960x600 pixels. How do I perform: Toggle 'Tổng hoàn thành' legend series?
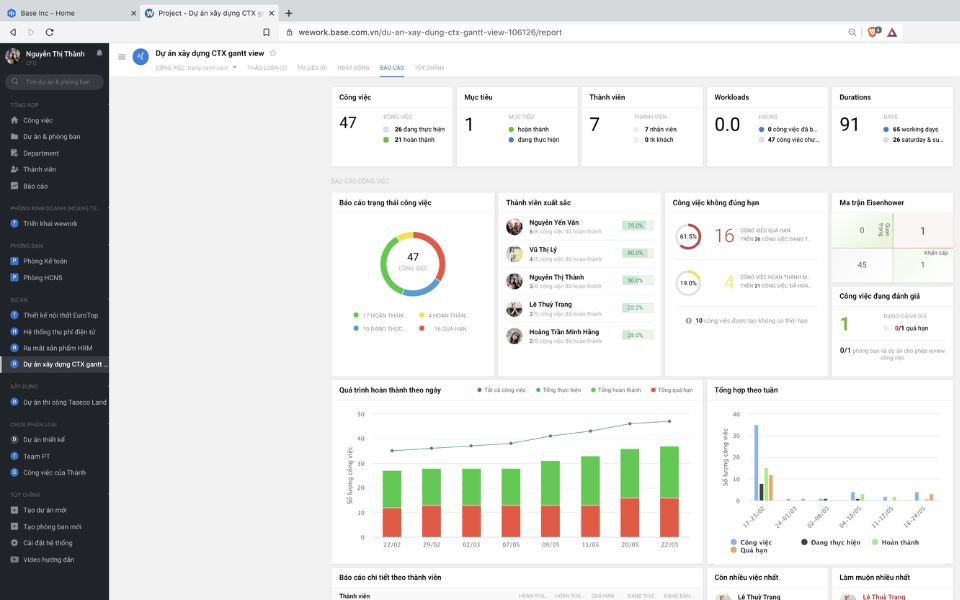(616, 389)
